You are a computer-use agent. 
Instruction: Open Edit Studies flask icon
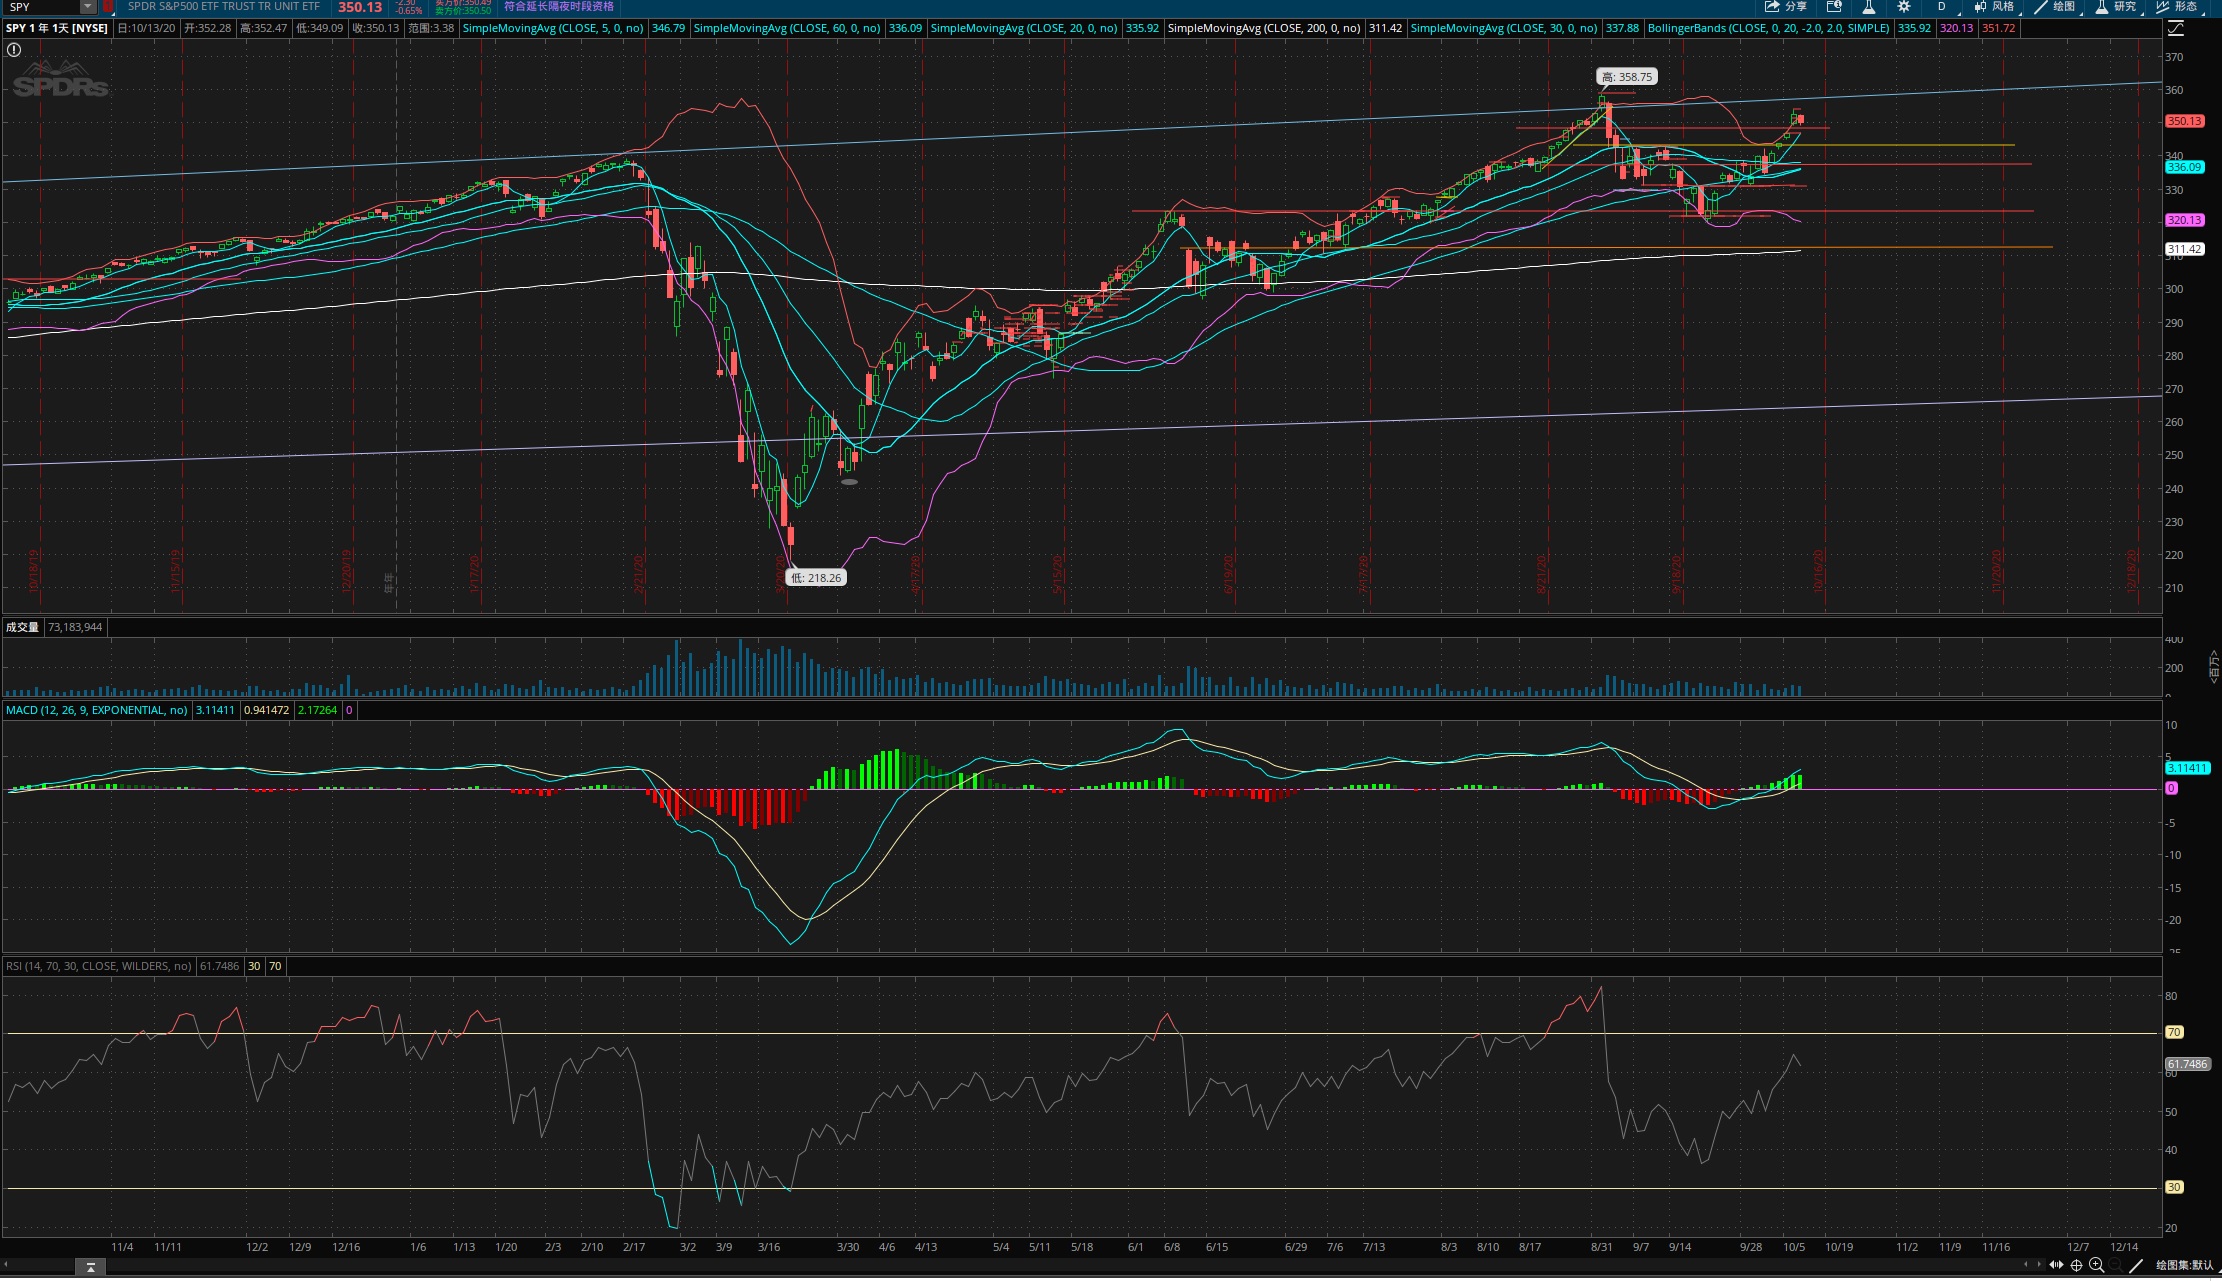point(1868,7)
